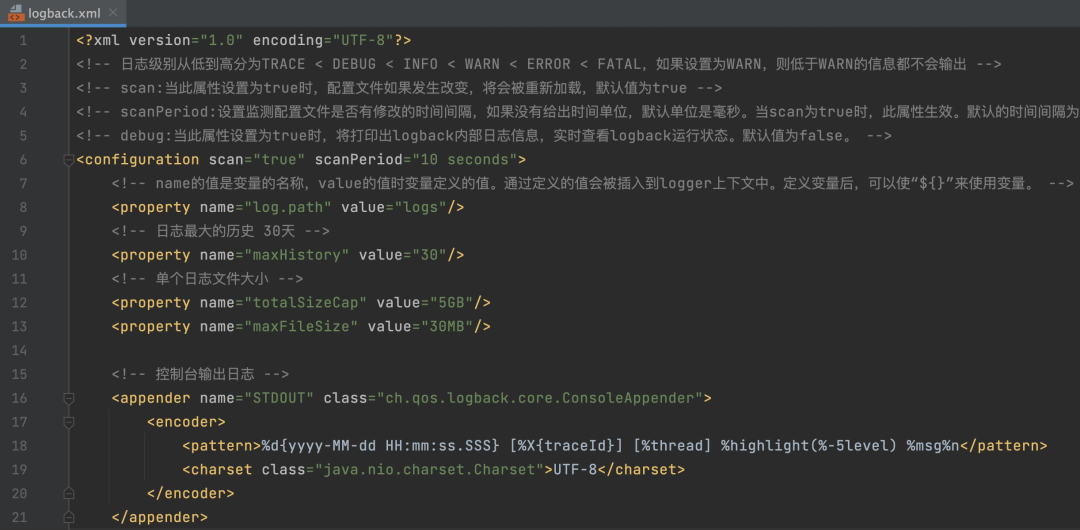Click the "10 seconds" scanPeriod value
The height and width of the screenshot is (530, 1080).
click(460, 160)
